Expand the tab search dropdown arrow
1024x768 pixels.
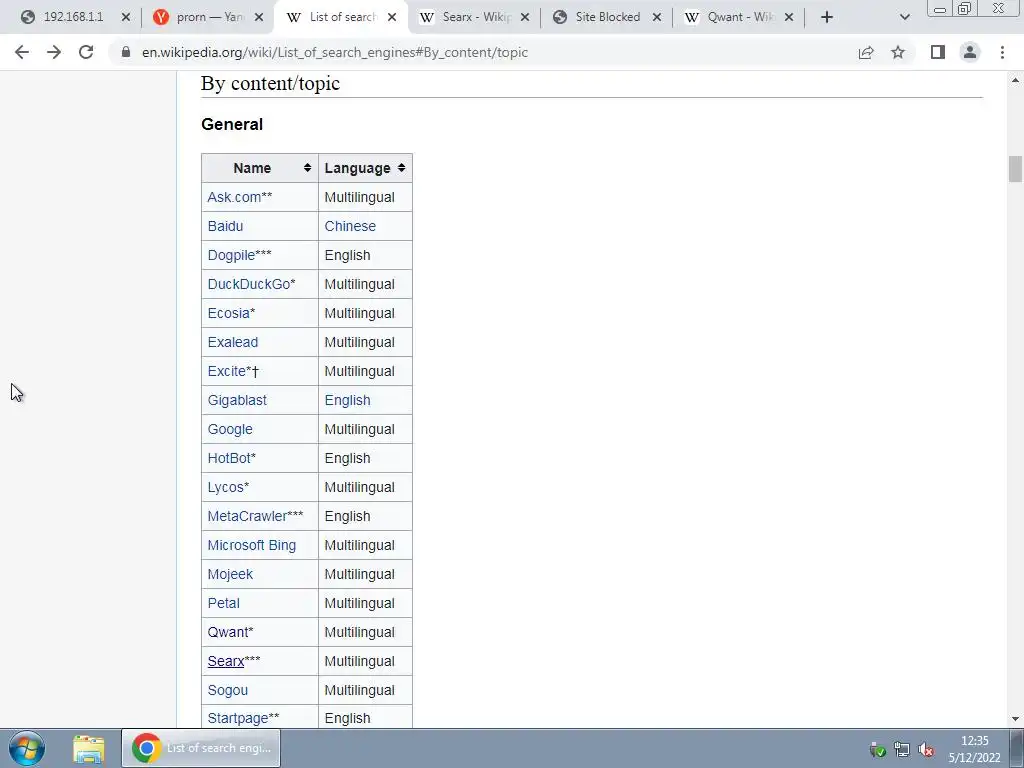pos(904,17)
